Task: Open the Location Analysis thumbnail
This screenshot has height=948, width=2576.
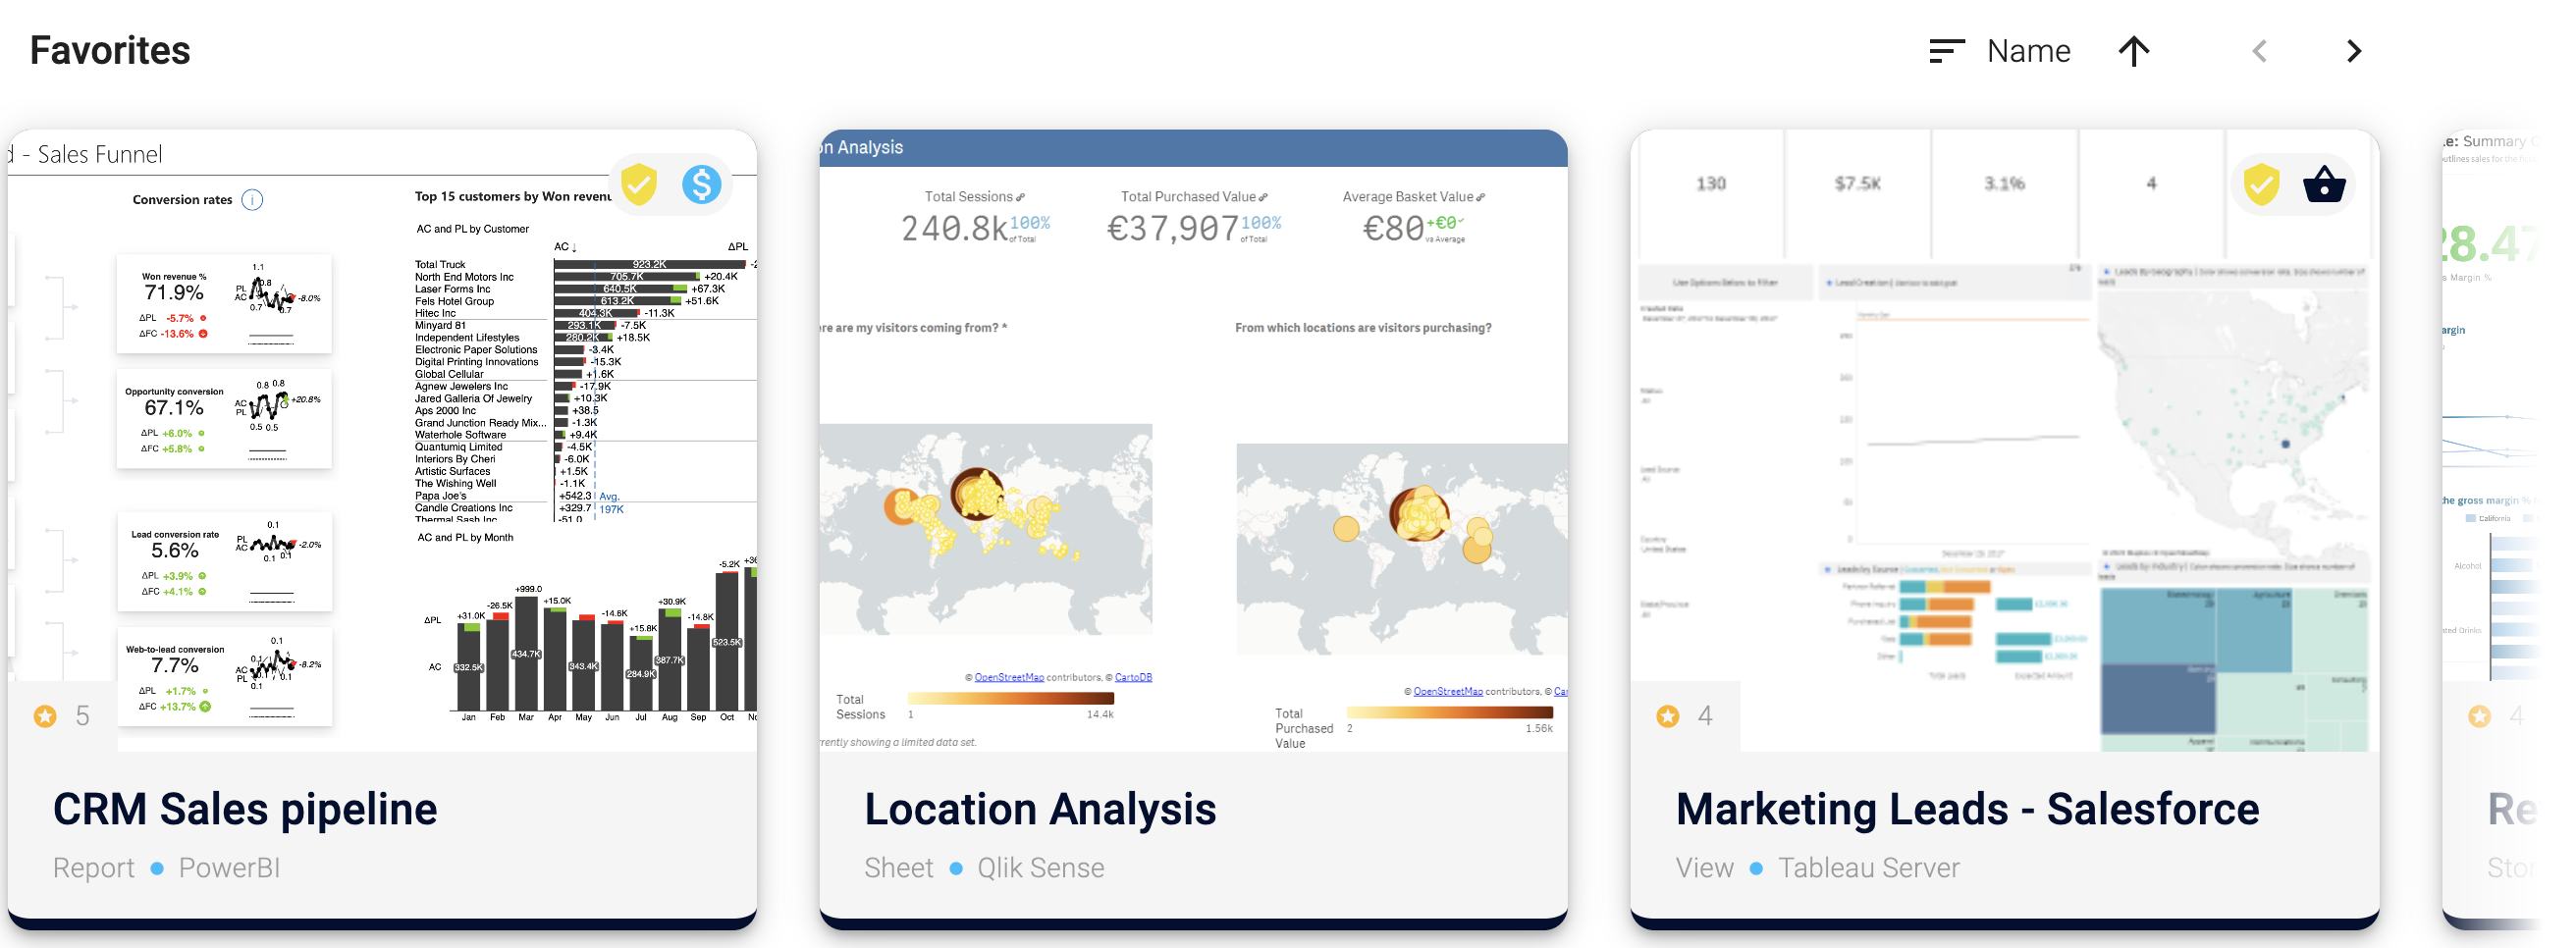Action: [1193, 440]
